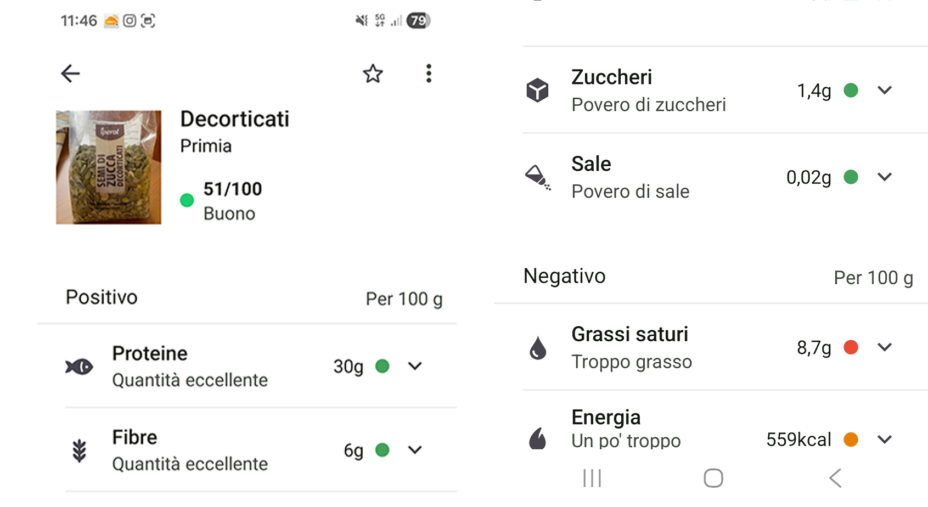928x507 pixels.
Task: Expand the Fibre details chevron
Action: tap(415, 451)
